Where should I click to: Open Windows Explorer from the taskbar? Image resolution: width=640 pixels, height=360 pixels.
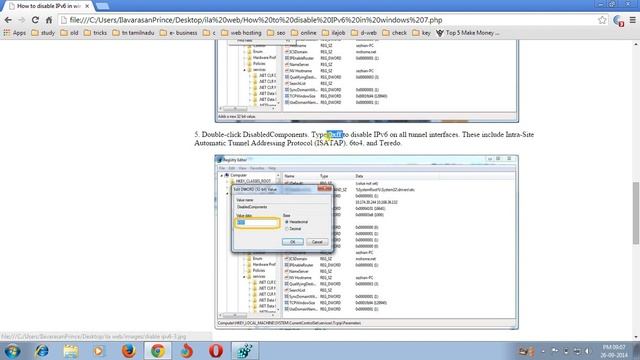(x=71, y=351)
